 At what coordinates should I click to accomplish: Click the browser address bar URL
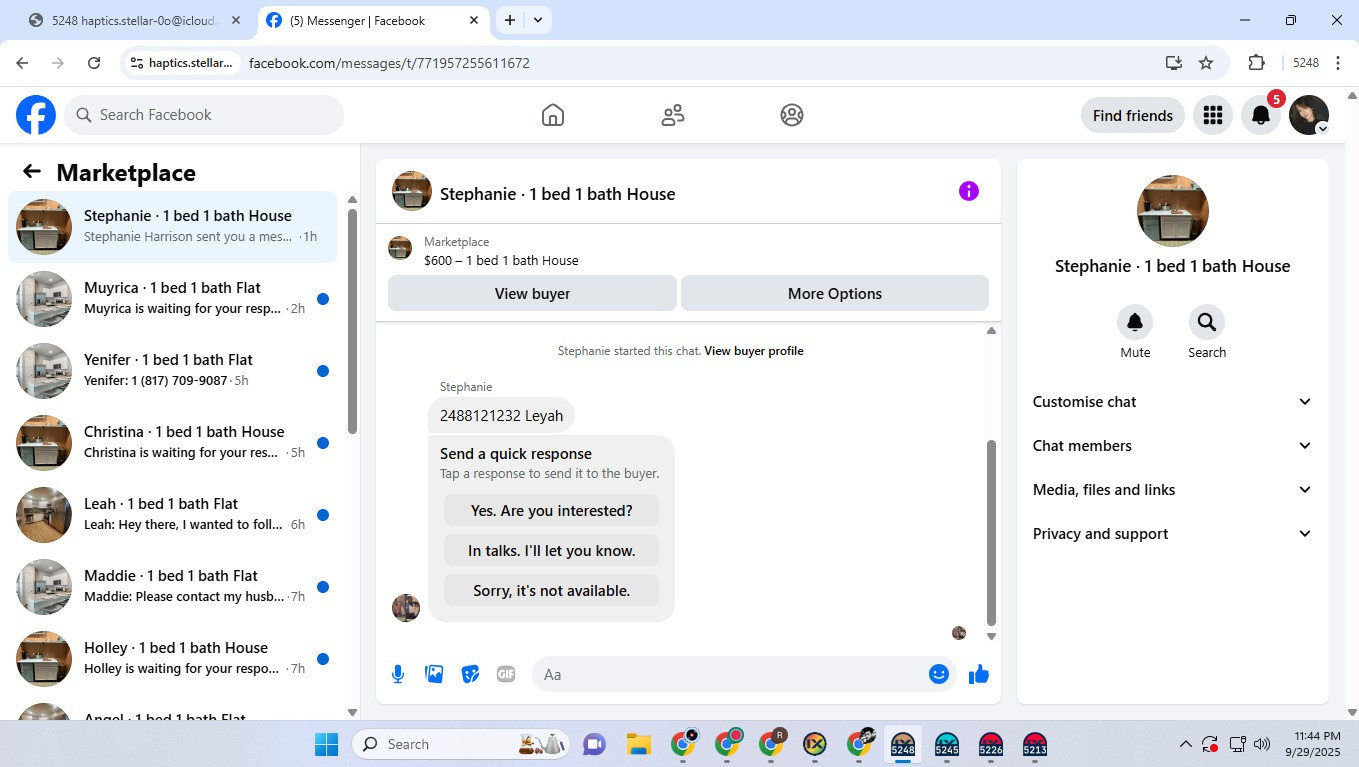pos(389,63)
